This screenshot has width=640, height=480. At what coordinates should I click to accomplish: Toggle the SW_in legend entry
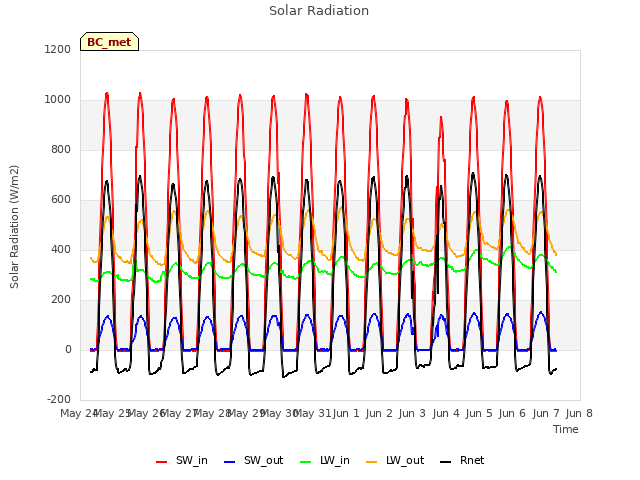pyautogui.click(x=182, y=460)
